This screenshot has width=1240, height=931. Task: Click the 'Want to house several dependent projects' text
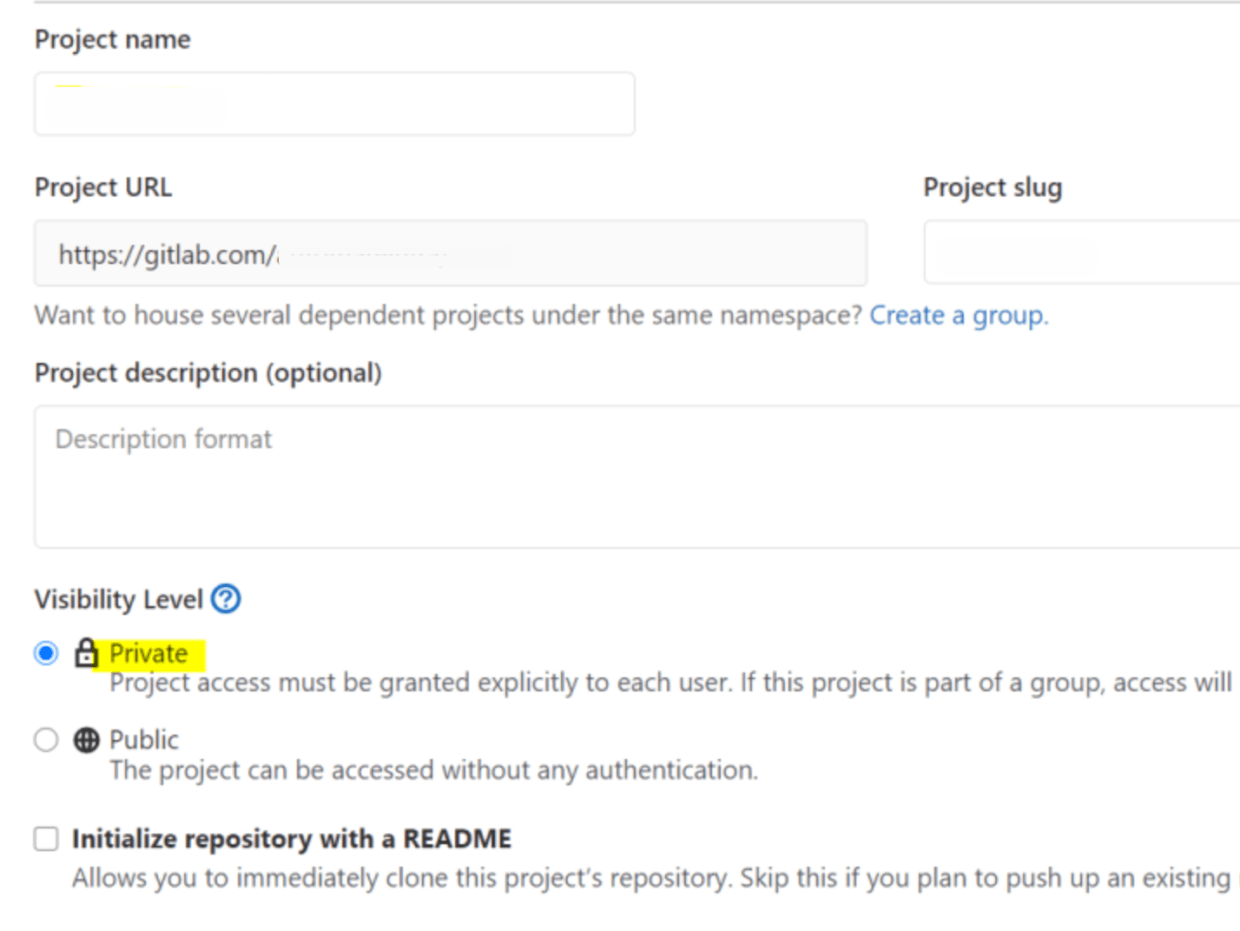[x=448, y=316]
